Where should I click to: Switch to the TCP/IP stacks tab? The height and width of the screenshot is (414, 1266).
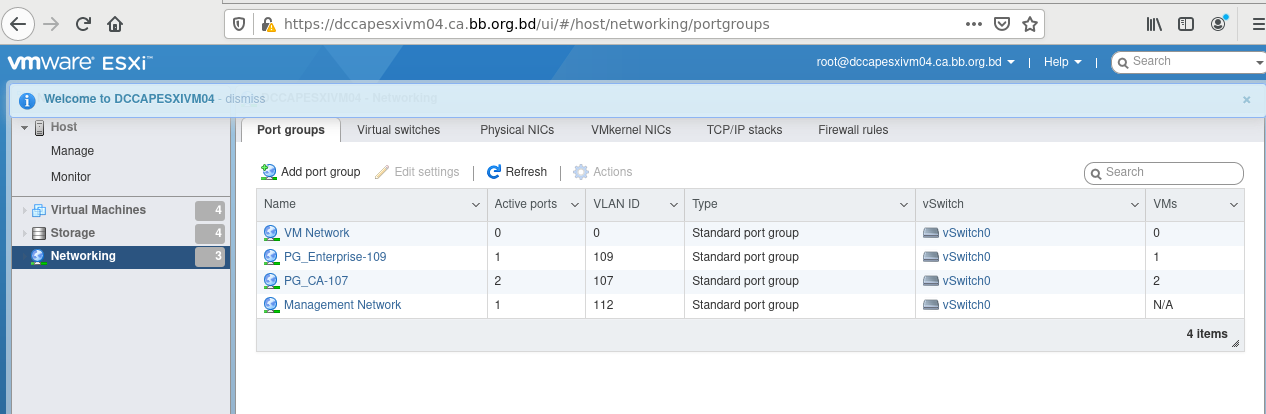tap(744, 130)
